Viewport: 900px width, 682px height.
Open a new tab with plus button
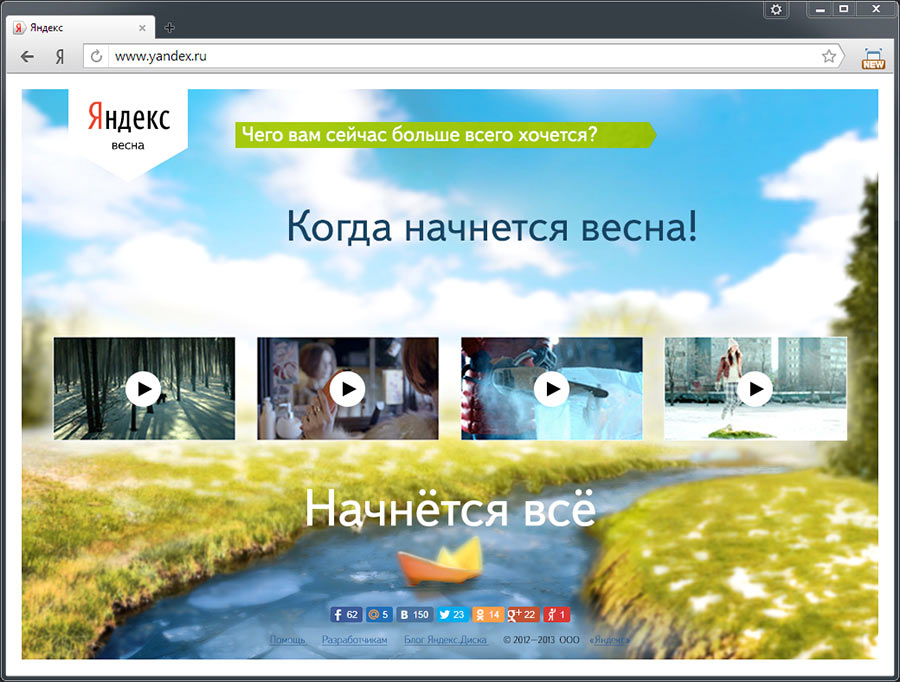[x=169, y=28]
